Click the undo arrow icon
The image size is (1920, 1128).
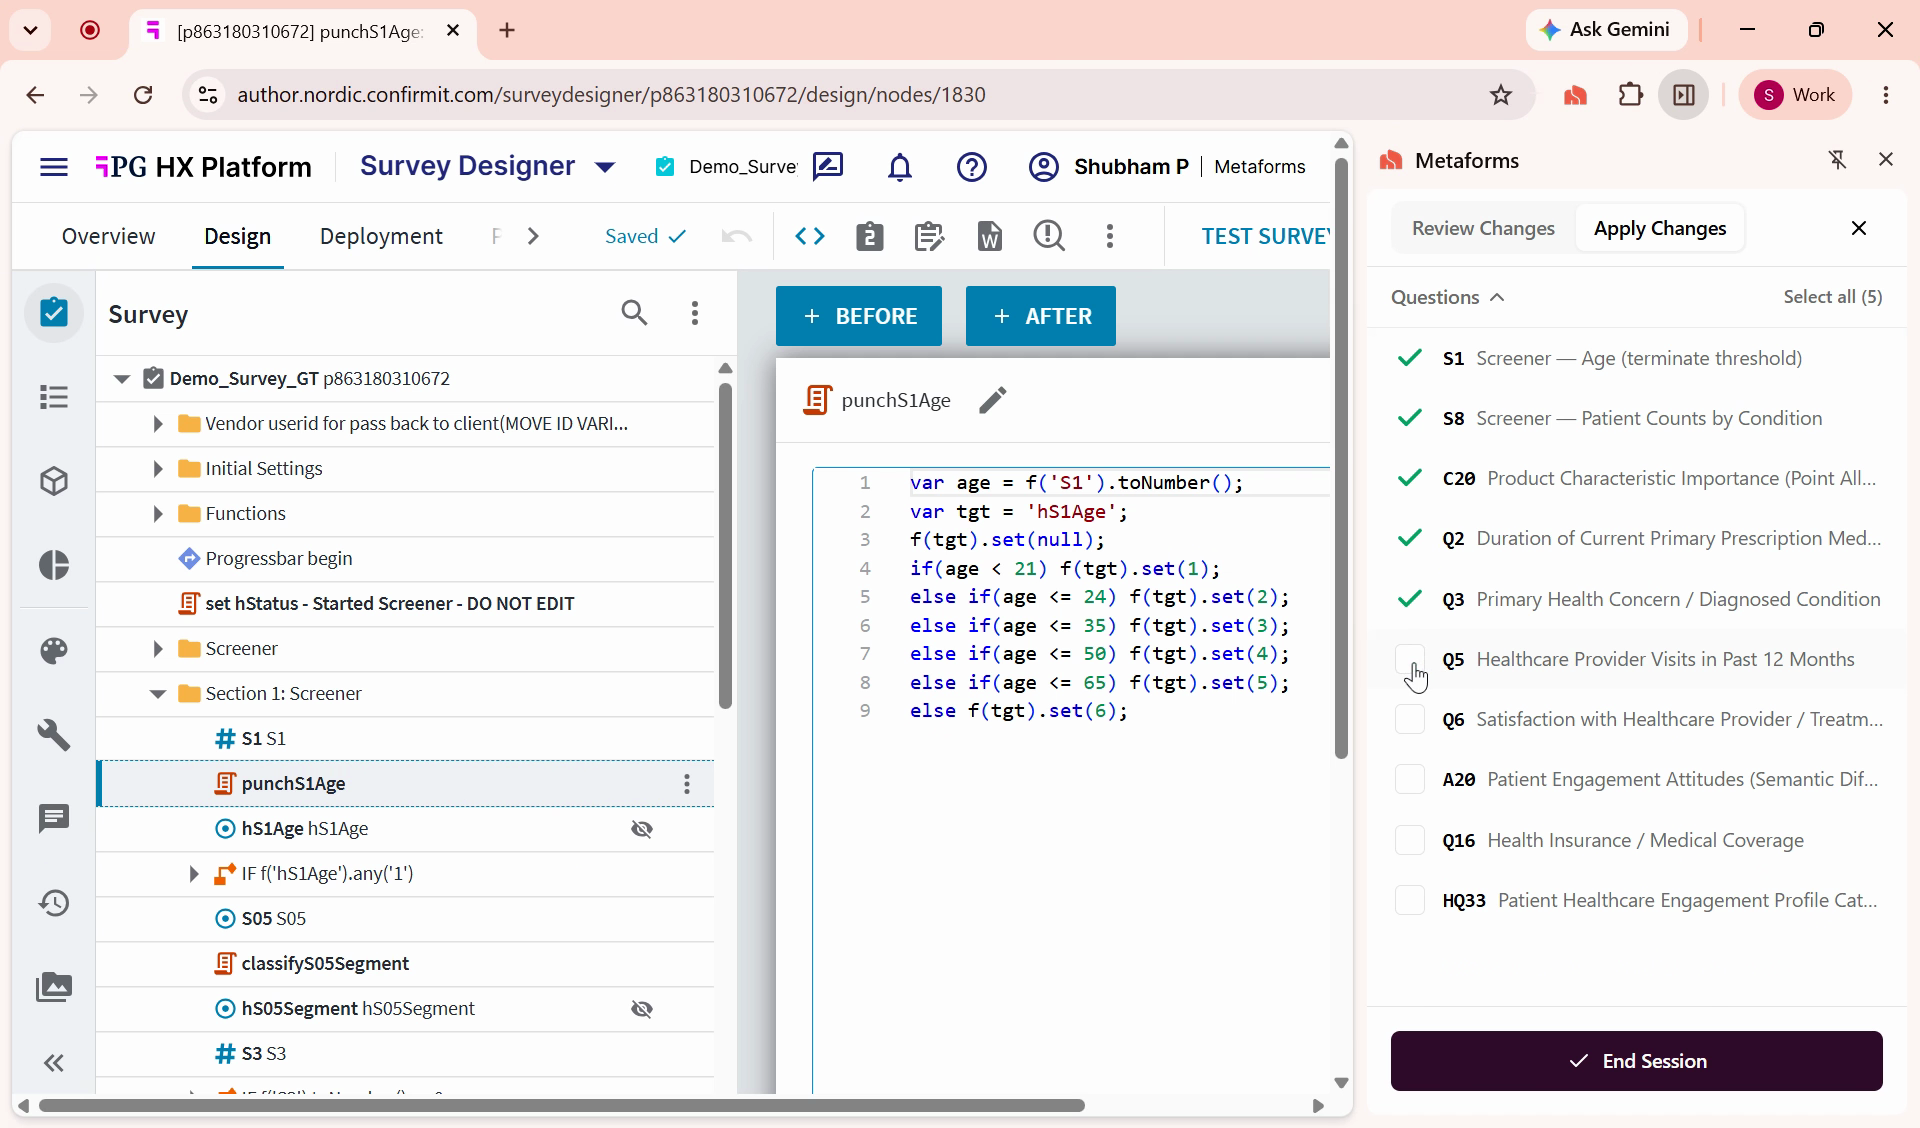(x=736, y=236)
